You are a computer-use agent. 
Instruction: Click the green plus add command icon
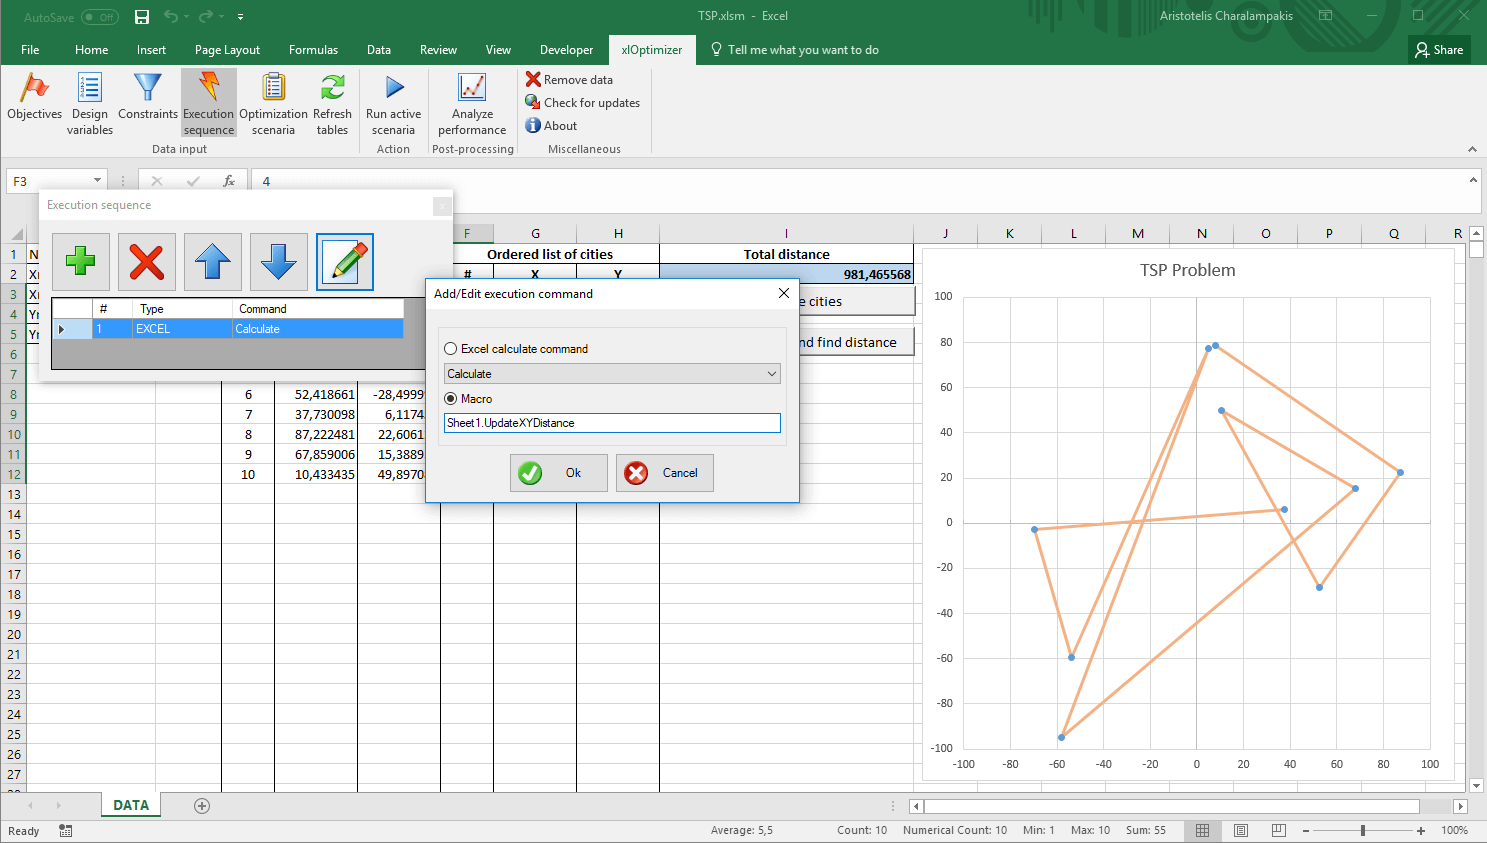click(x=80, y=262)
